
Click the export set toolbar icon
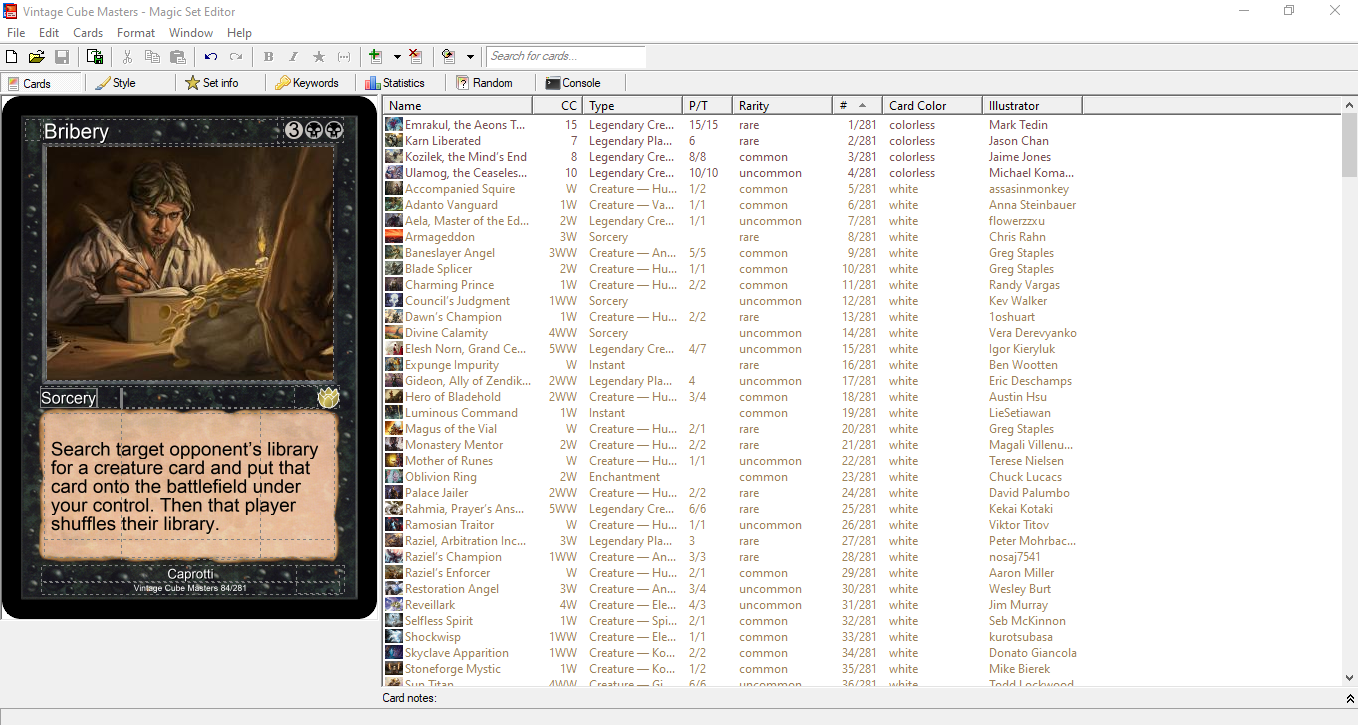(x=95, y=57)
